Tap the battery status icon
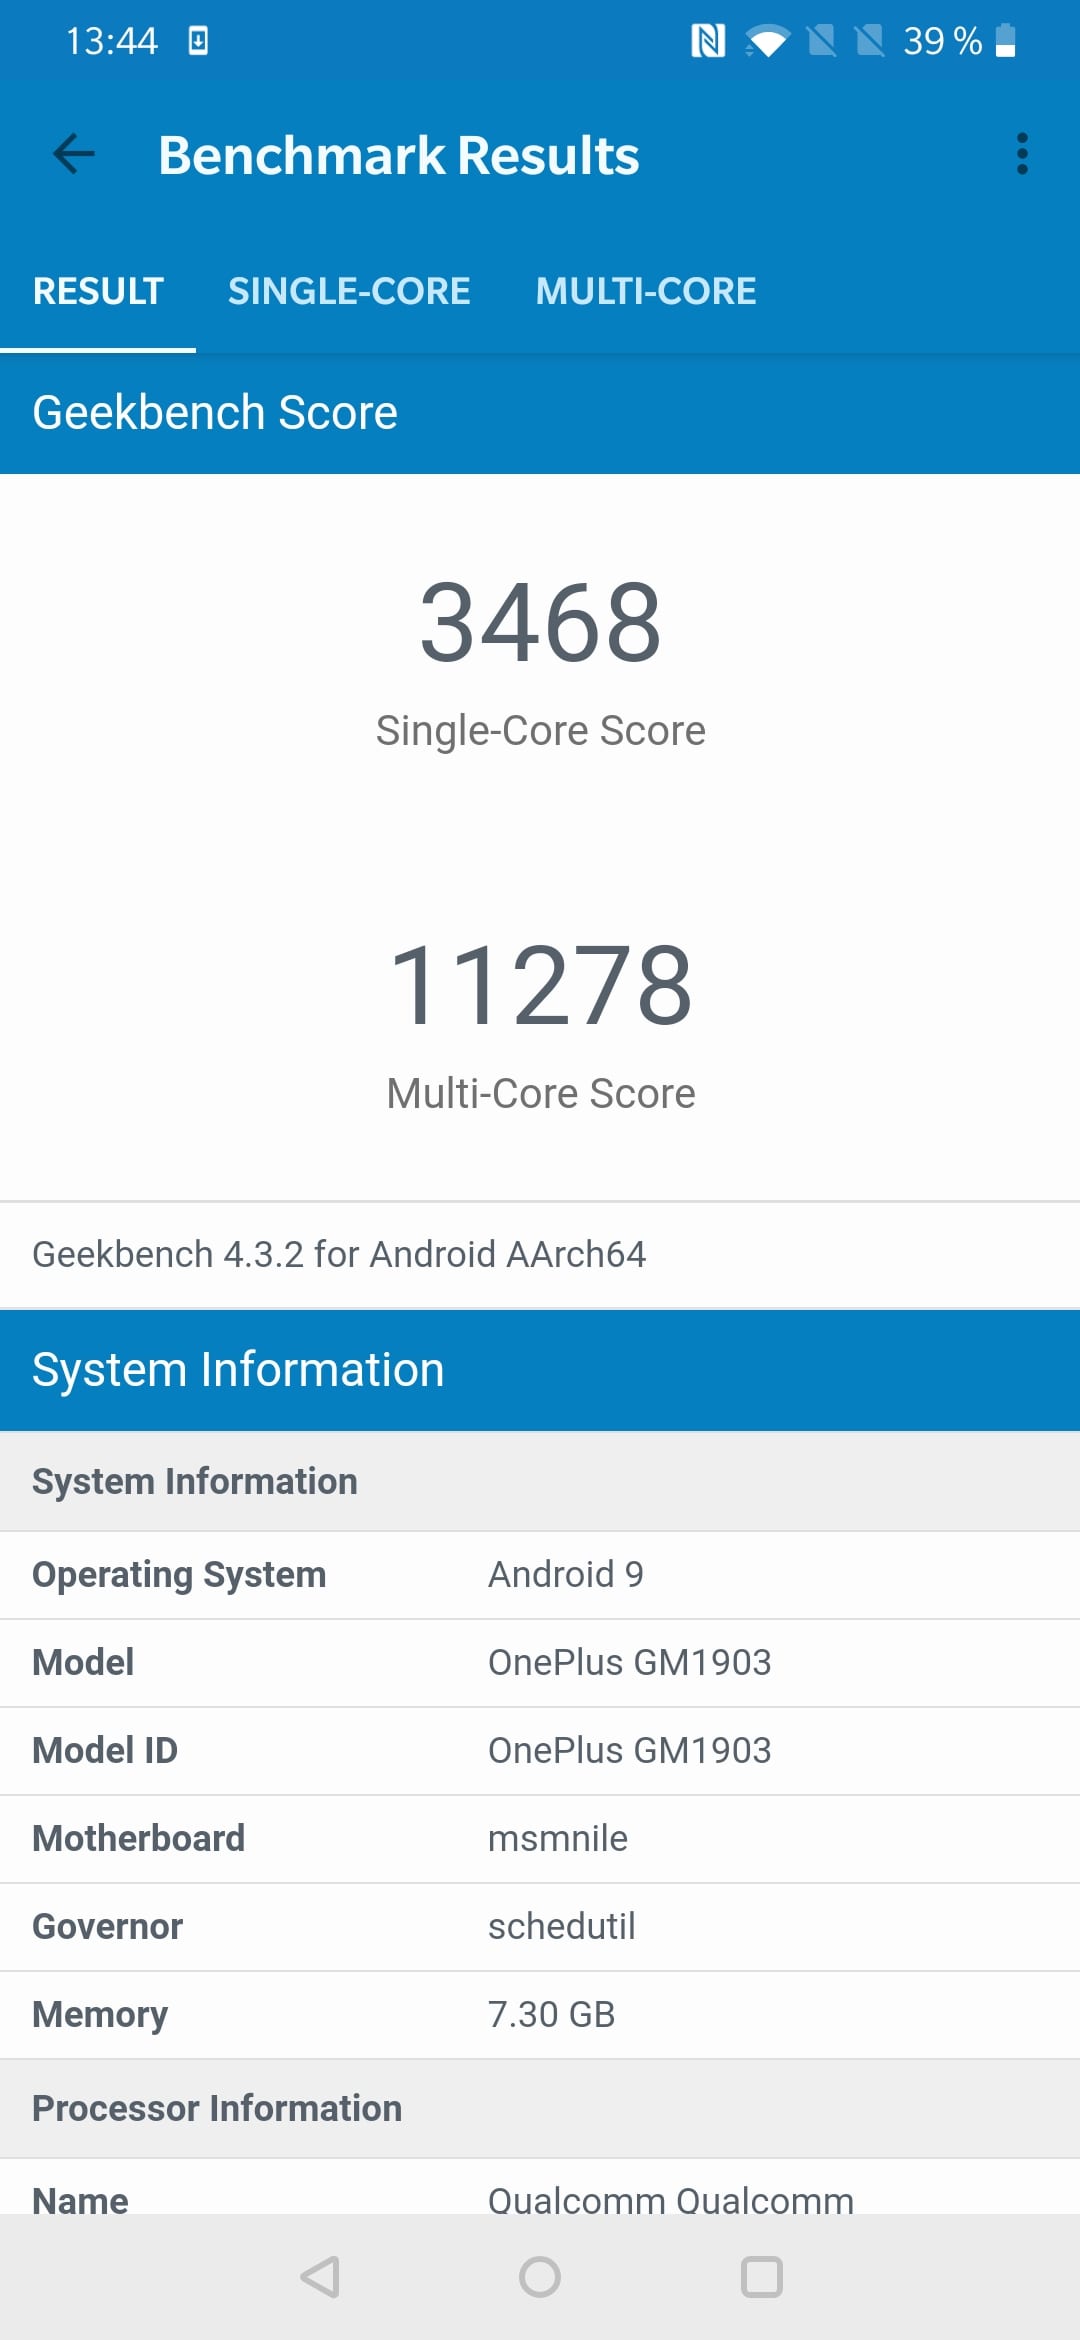This screenshot has height=2340, width=1080. 1006,41
